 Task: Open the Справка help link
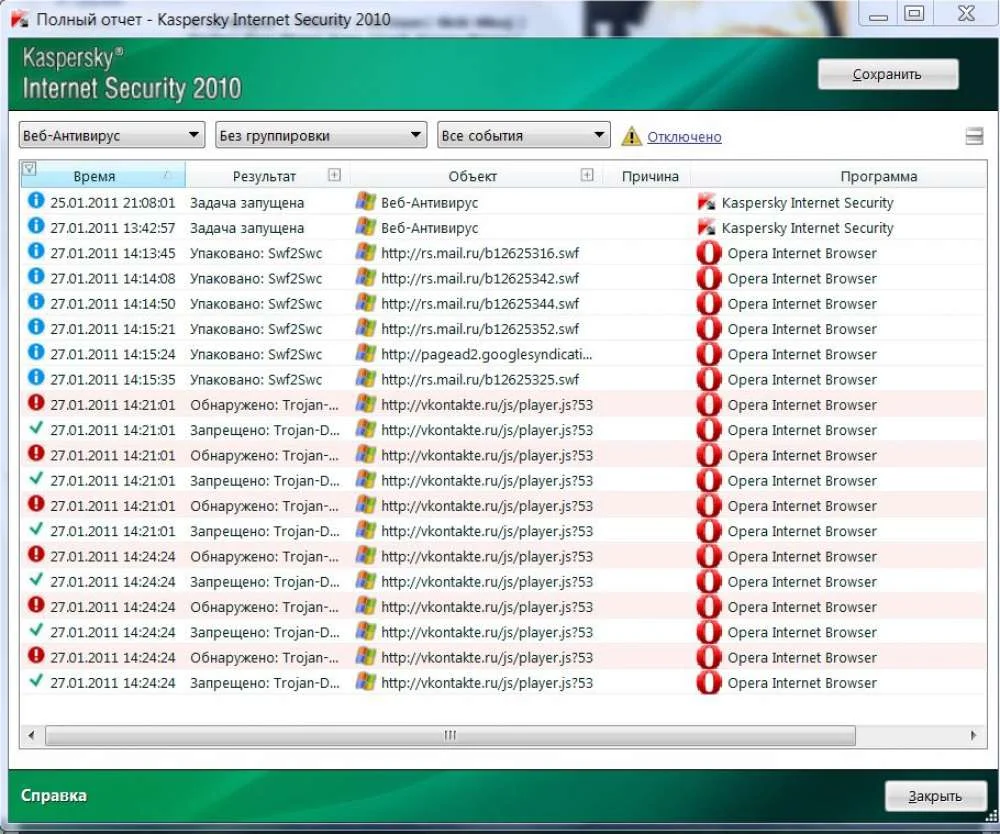coord(54,796)
